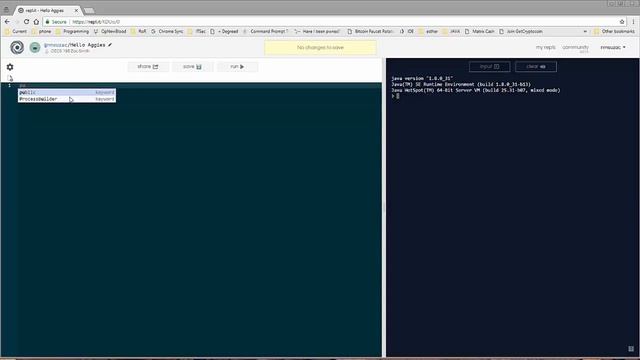Image resolution: width=640 pixels, height=360 pixels.
Task: Edit repl name with pencil icon
Action: point(110,45)
